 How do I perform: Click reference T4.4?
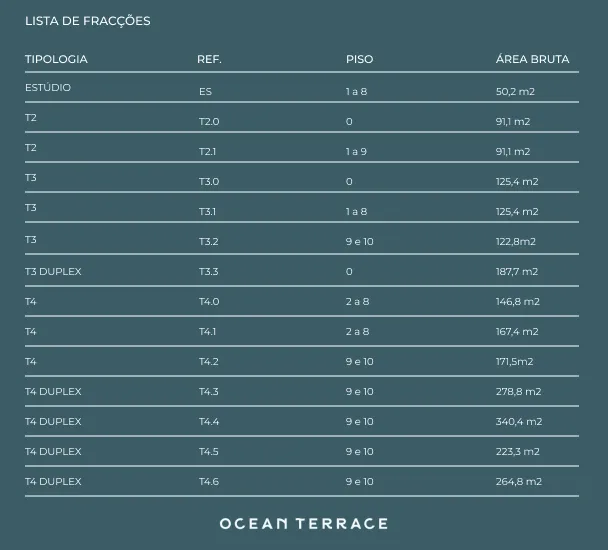209,422
